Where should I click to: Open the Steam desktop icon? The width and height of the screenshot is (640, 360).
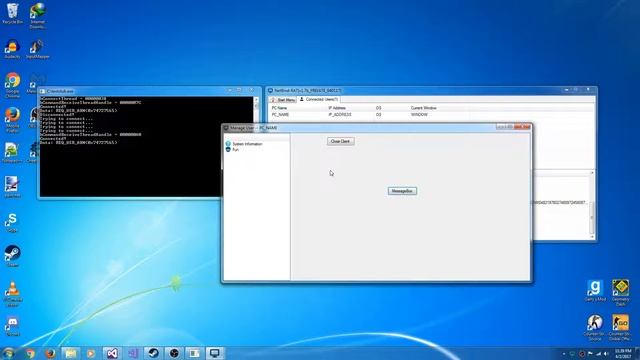(12, 256)
